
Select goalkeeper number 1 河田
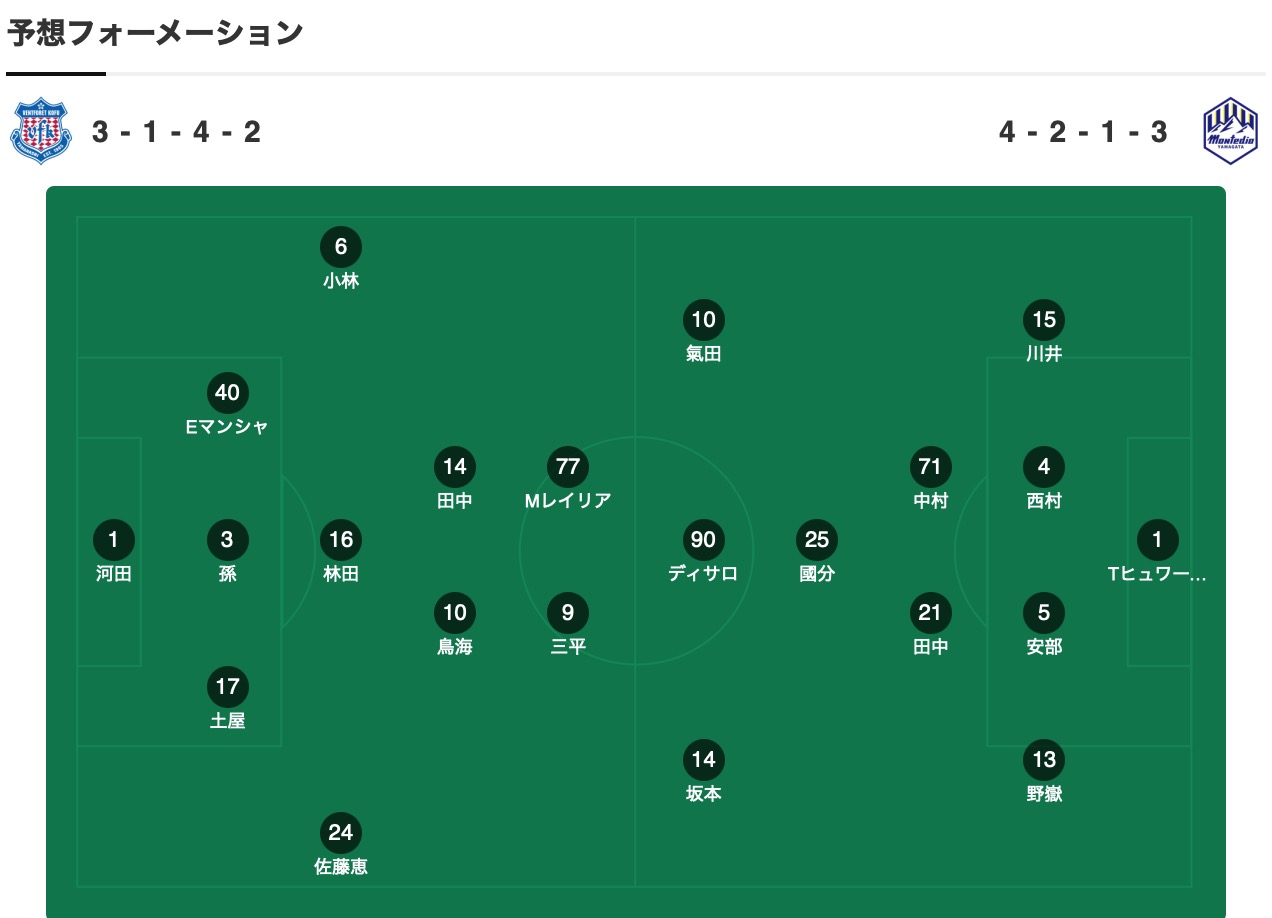(113, 552)
